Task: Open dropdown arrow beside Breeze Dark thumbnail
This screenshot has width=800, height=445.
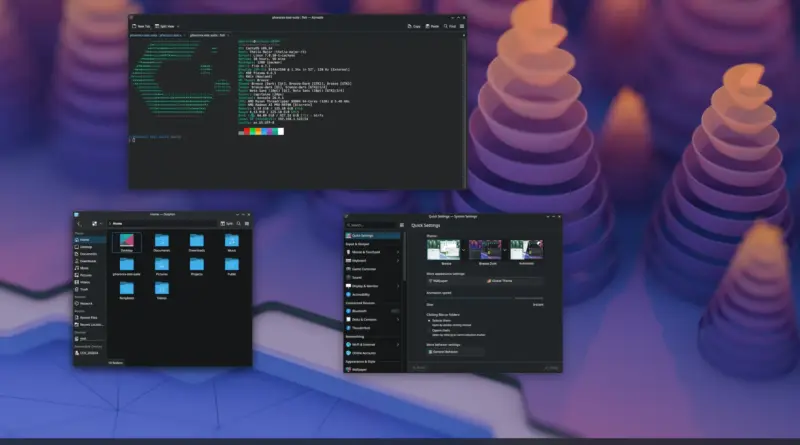Action: tap(505, 250)
